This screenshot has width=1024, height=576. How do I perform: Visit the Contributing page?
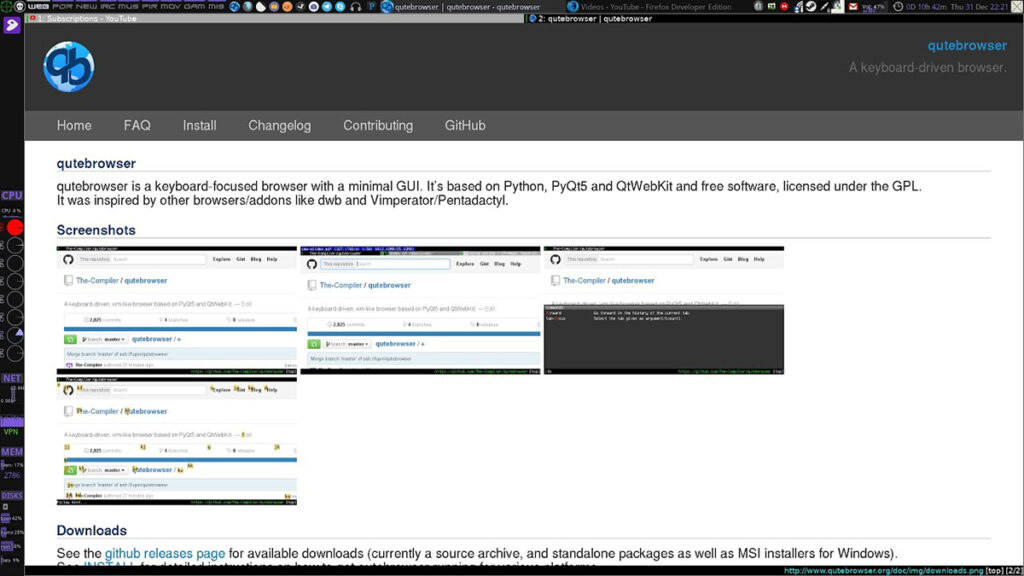pos(378,125)
